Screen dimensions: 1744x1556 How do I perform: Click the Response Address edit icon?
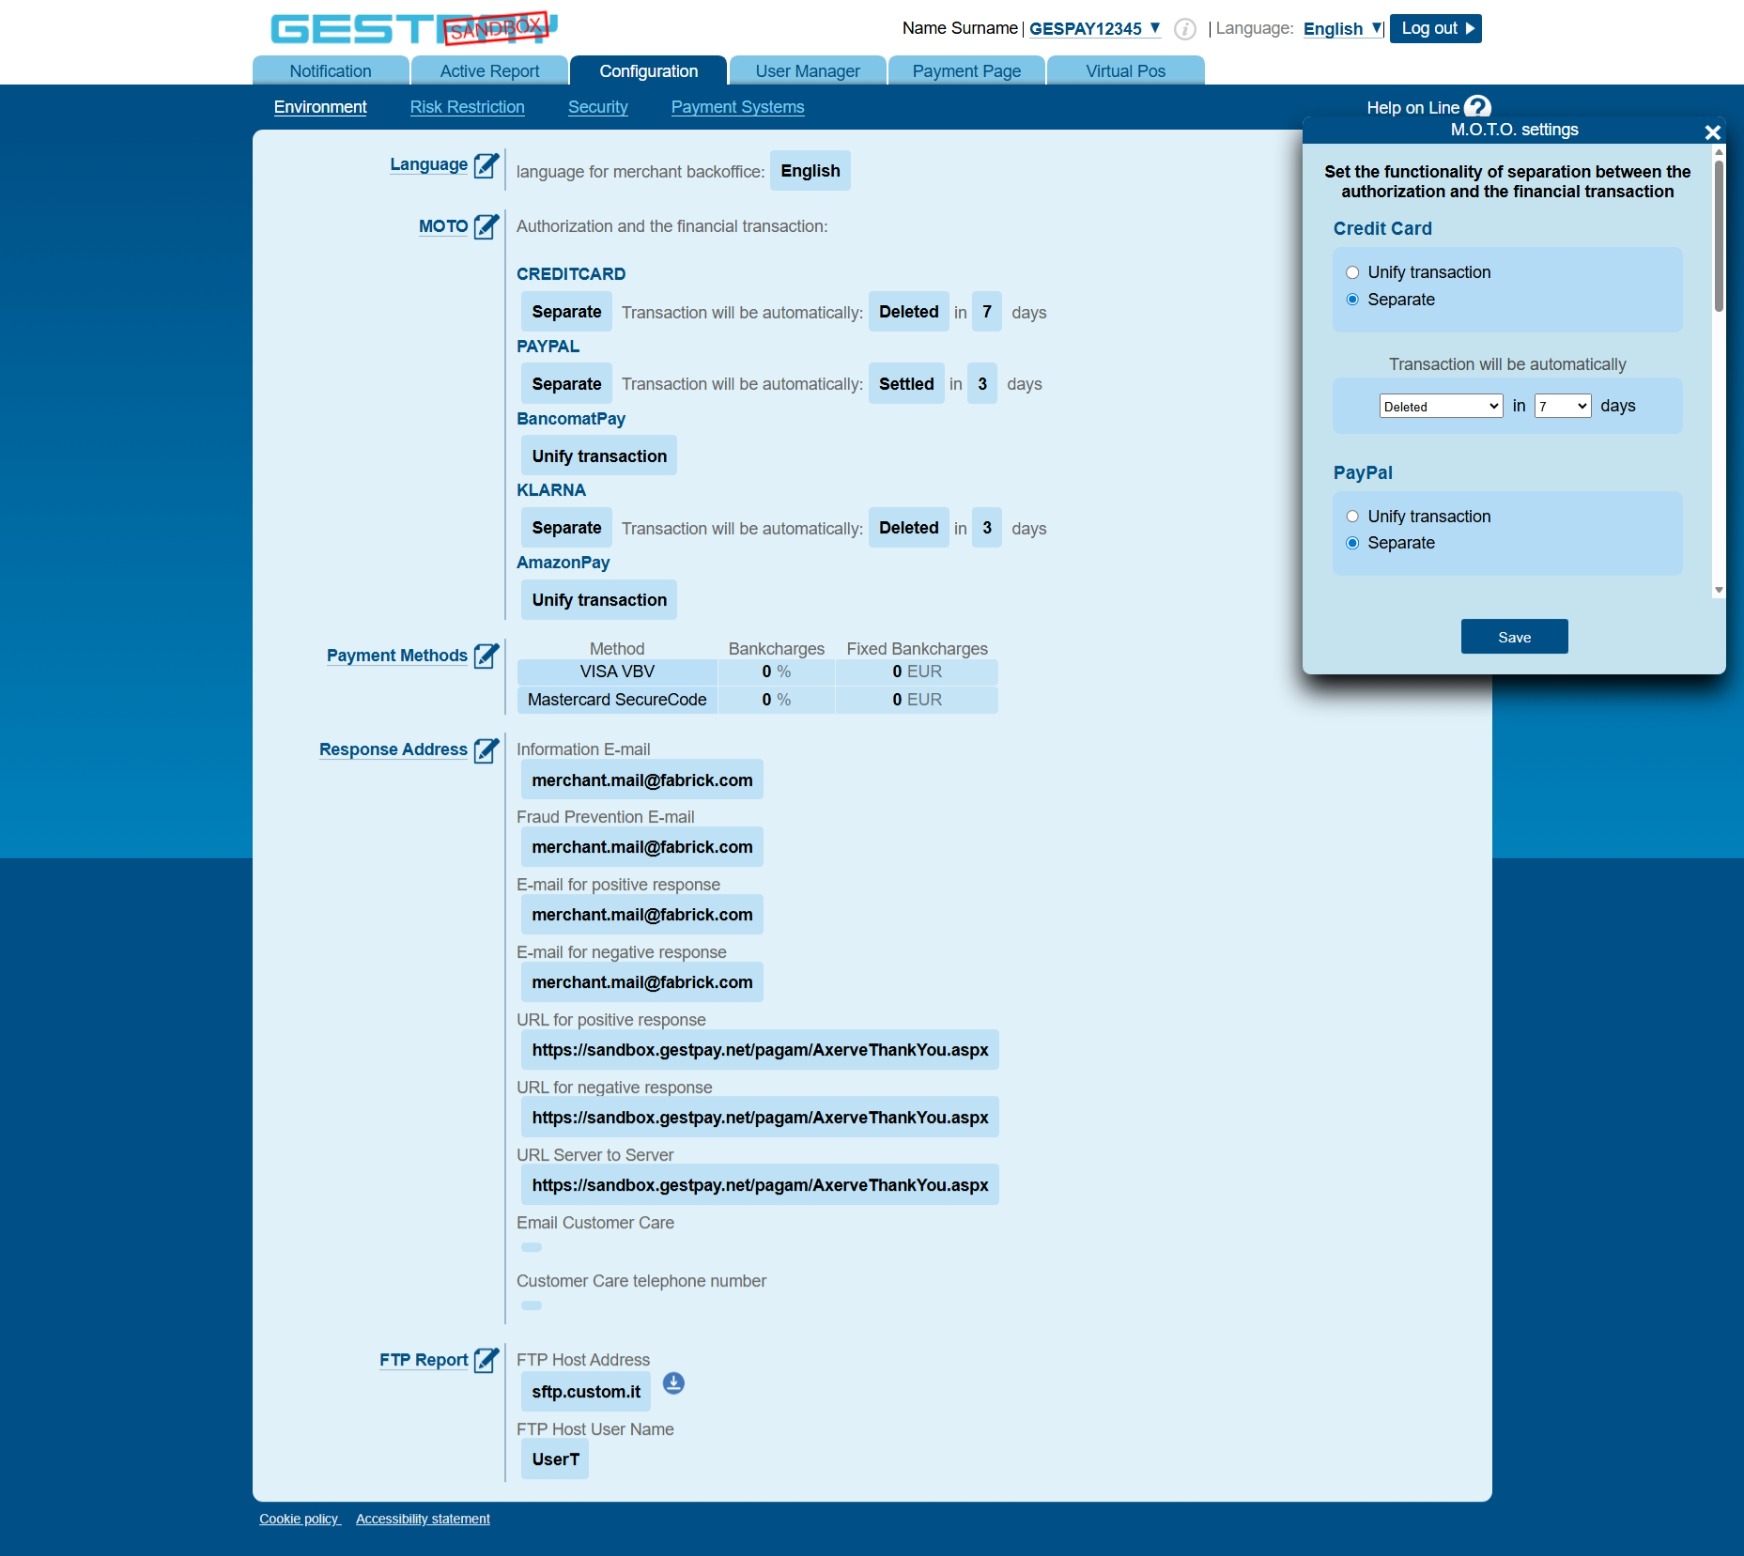(x=486, y=750)
